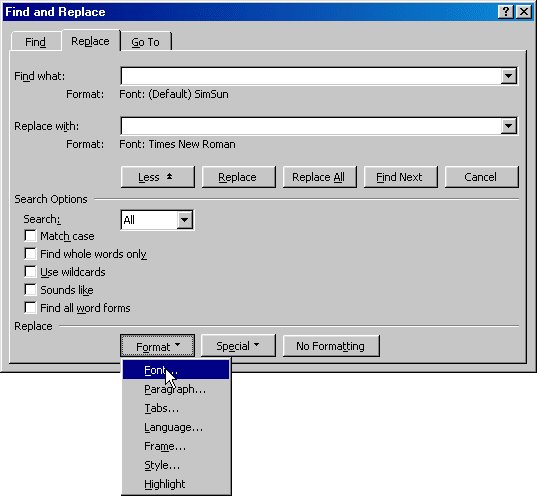Enable Find all word forms

30,308
